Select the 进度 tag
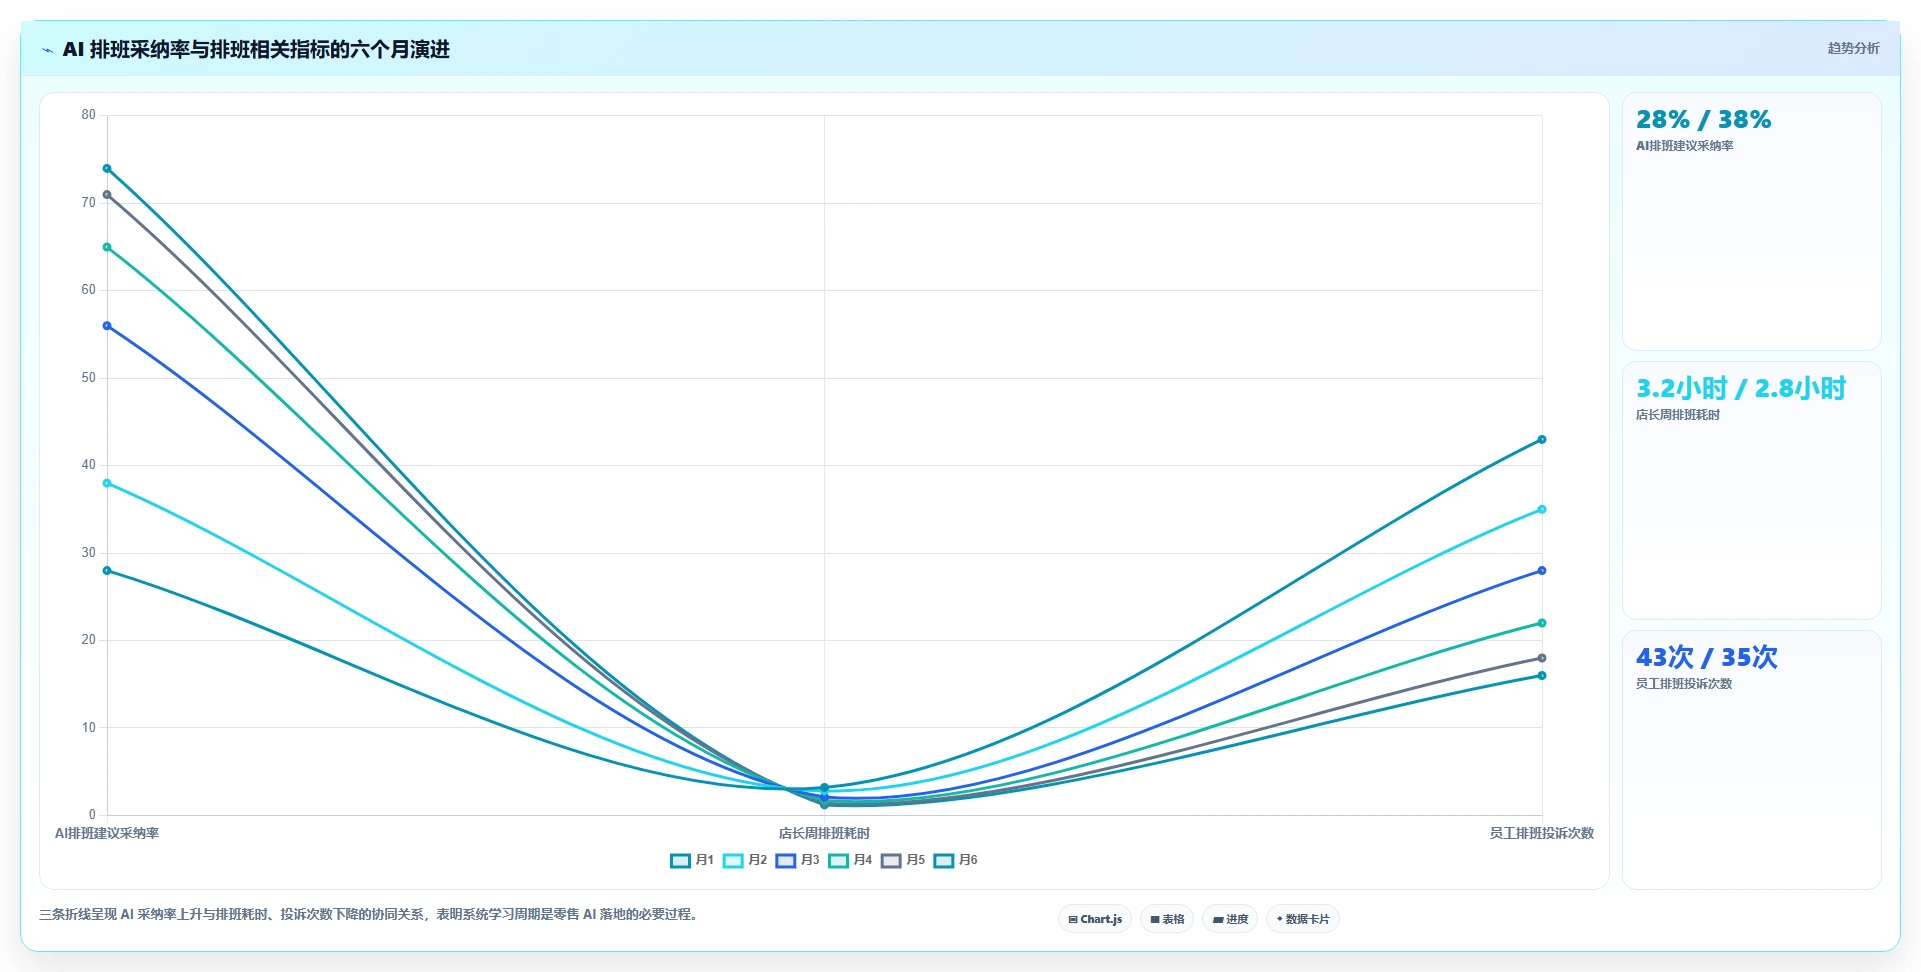 (1230, 919)
